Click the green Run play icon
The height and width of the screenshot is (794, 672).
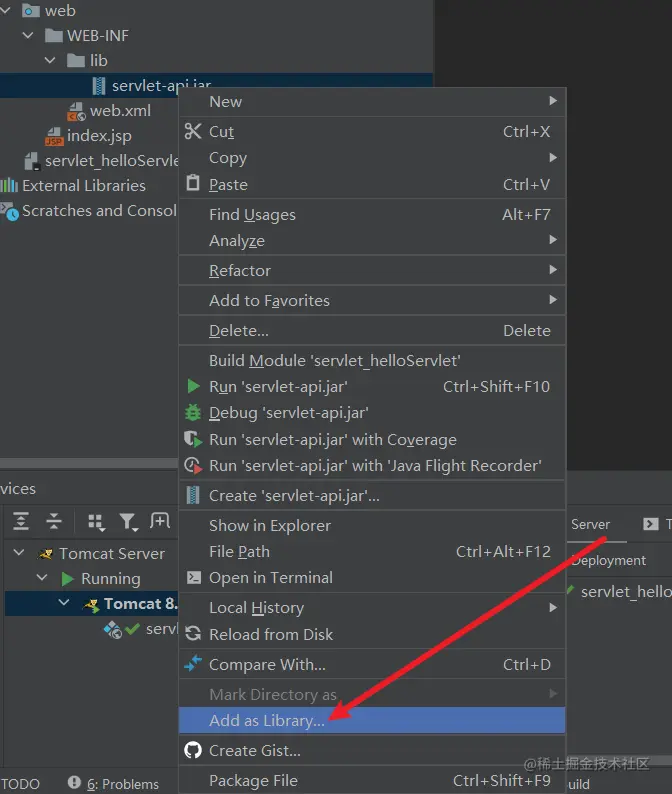tap(193, 386)
